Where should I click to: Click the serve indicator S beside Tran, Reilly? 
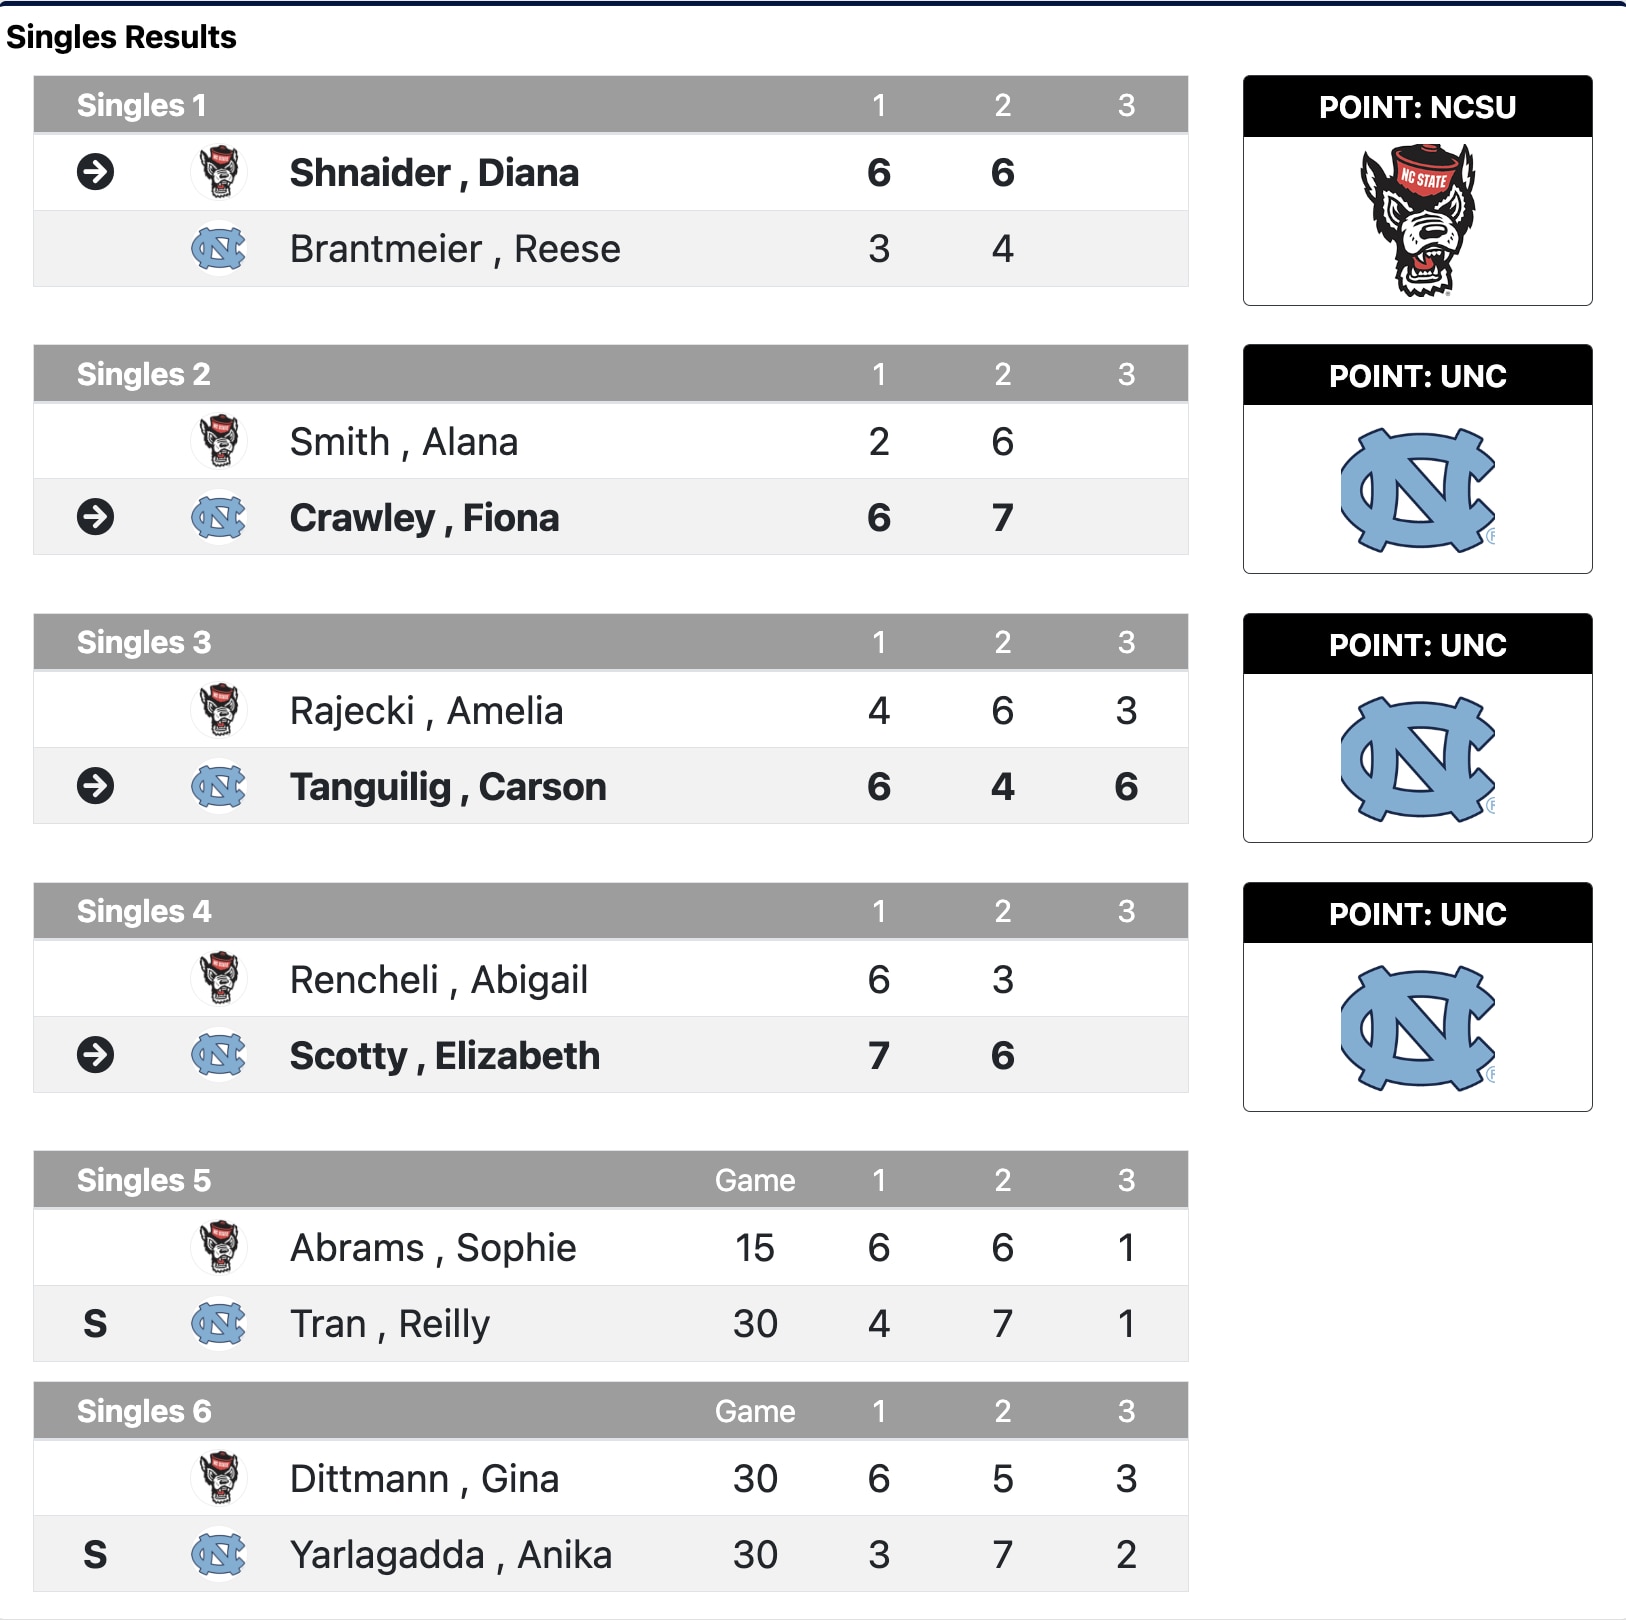click(x=95, y=1323)
